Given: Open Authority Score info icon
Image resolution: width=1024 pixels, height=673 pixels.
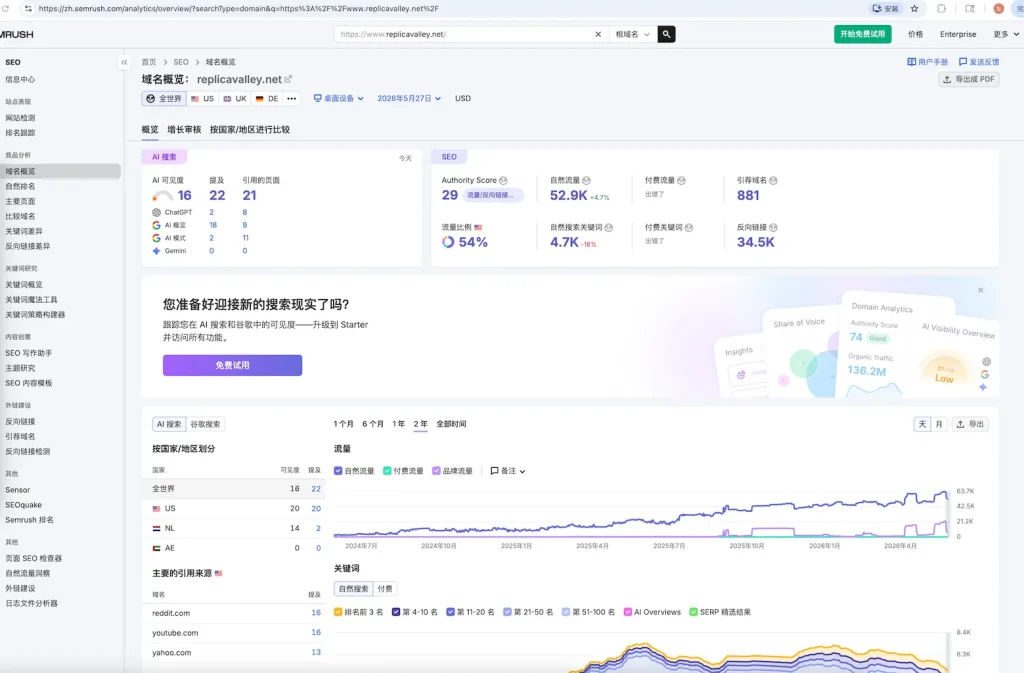Looking at the screenshot, I should pos(503,181).
